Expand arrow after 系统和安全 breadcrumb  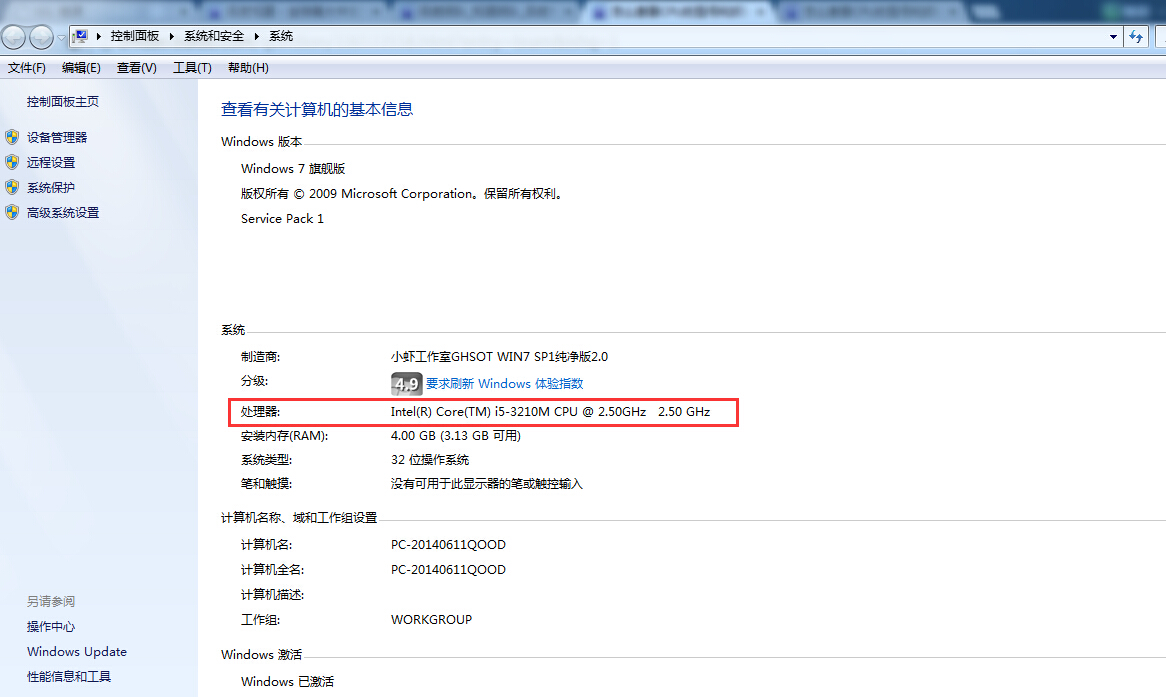[257, 36]
